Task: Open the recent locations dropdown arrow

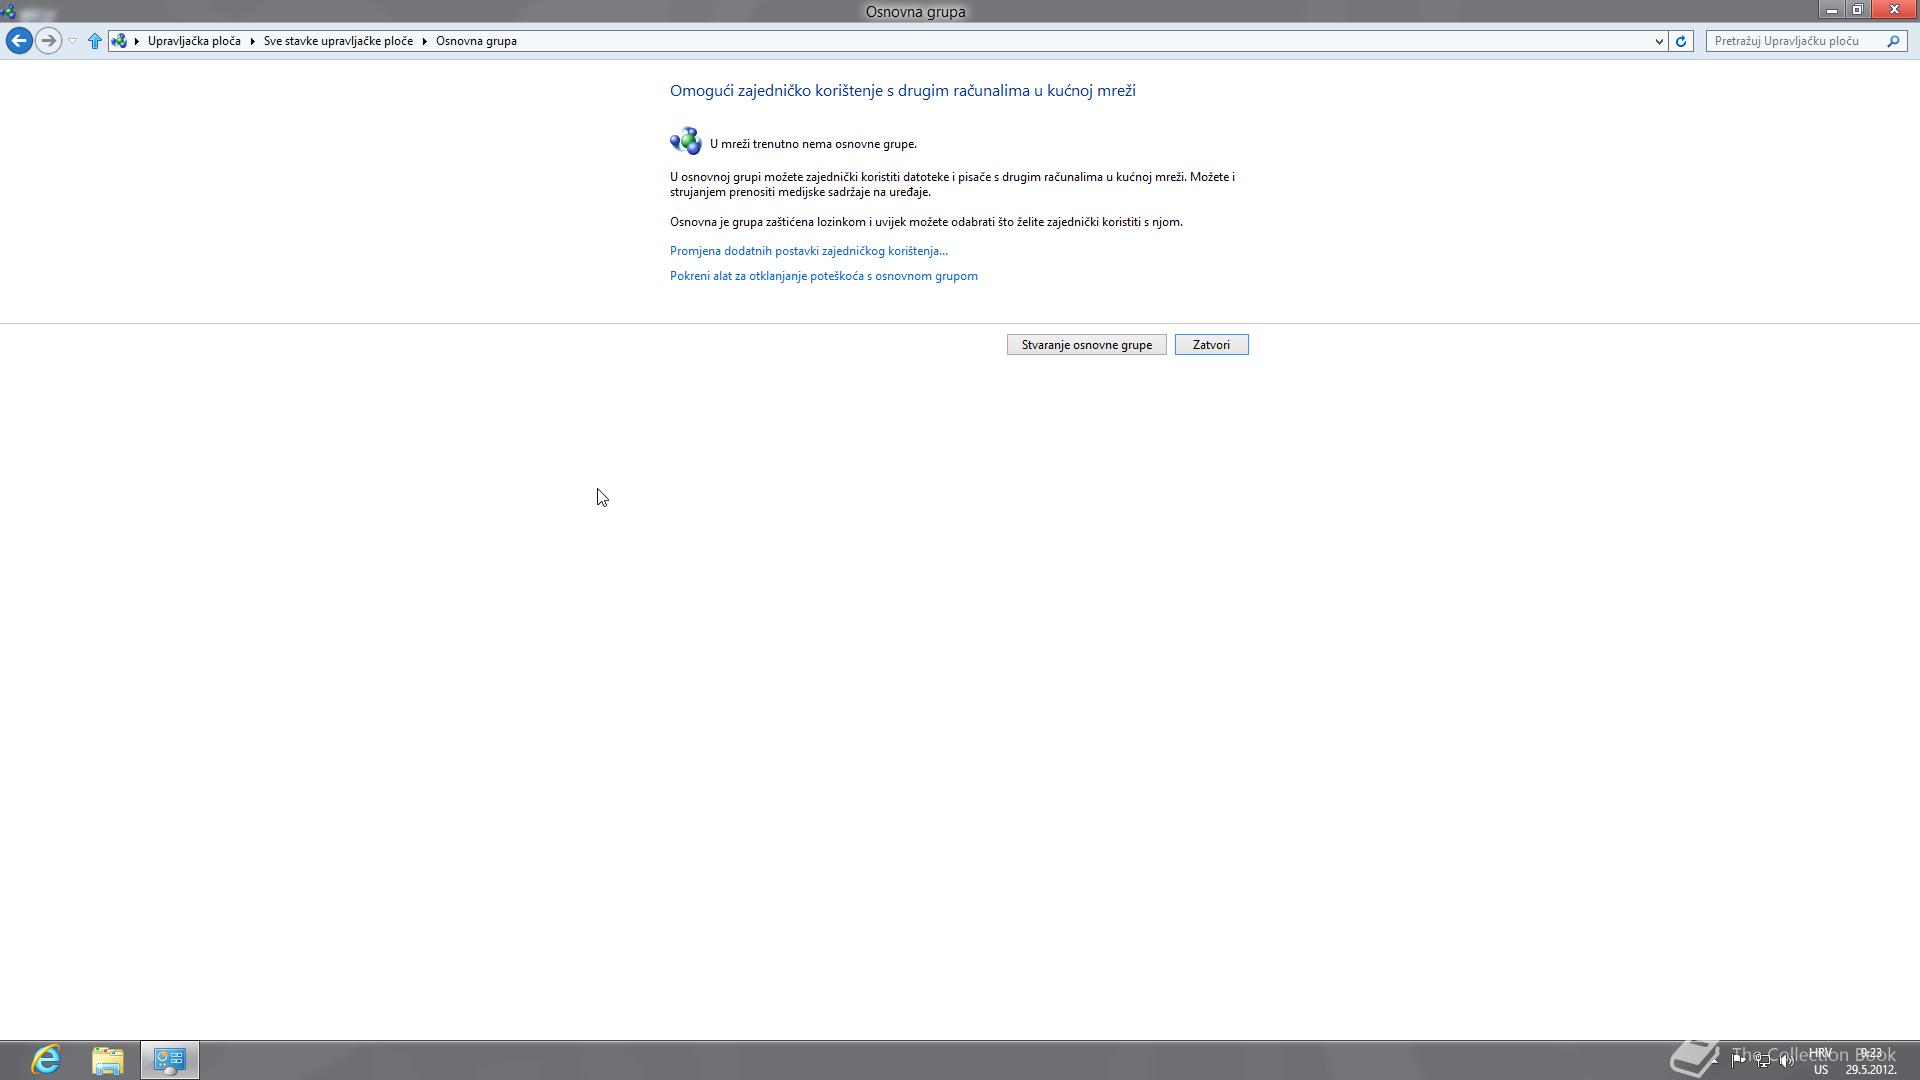Action: click(x=72, y=41)
